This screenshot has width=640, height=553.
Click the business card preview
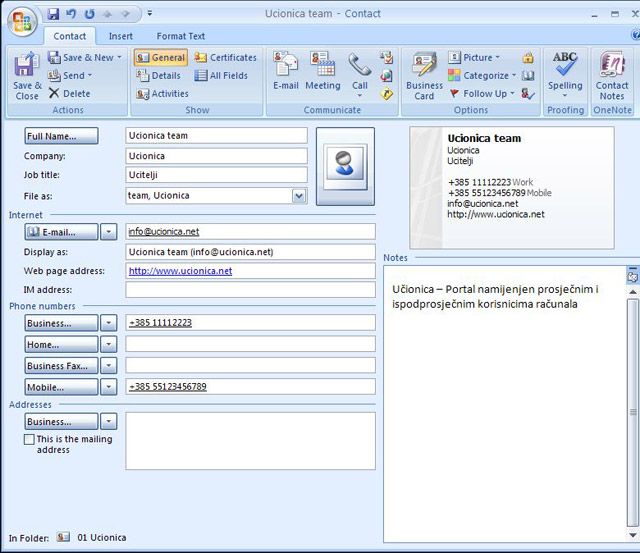pyautogui.click(x=512, y=188)
